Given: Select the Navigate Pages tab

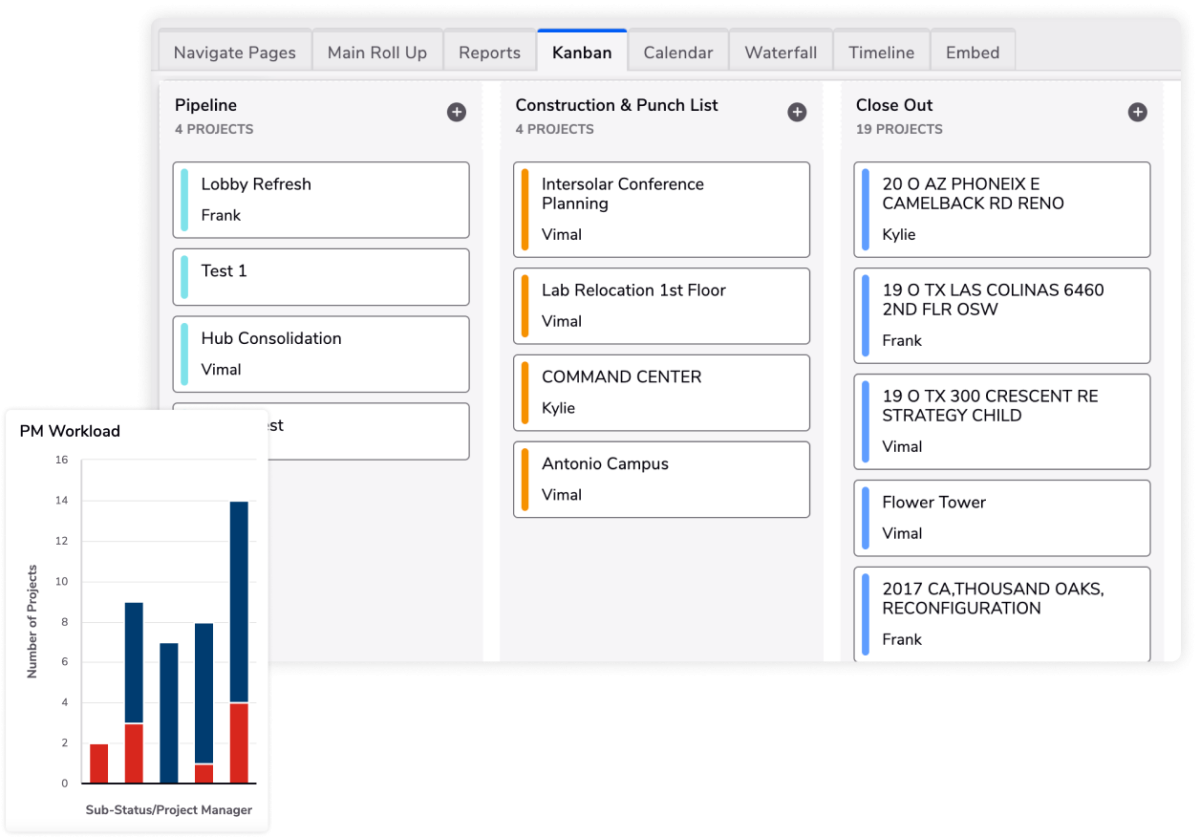Looking at the screenshot, I should (234, 51).
